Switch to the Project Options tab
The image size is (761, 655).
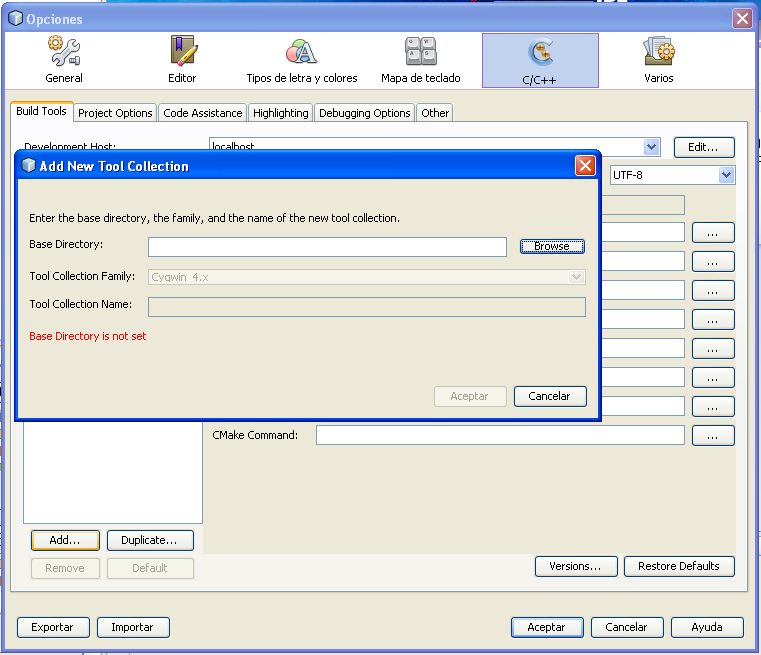tap(115, 113)
